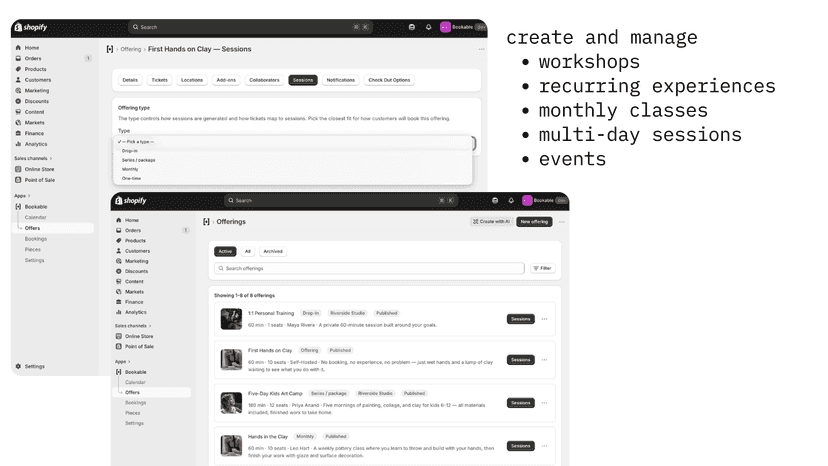The width and height of the screenshot is (828, 466).
Task: Click Bookable breadcrumb icon beside Offerings title
Action: (206, 222)
